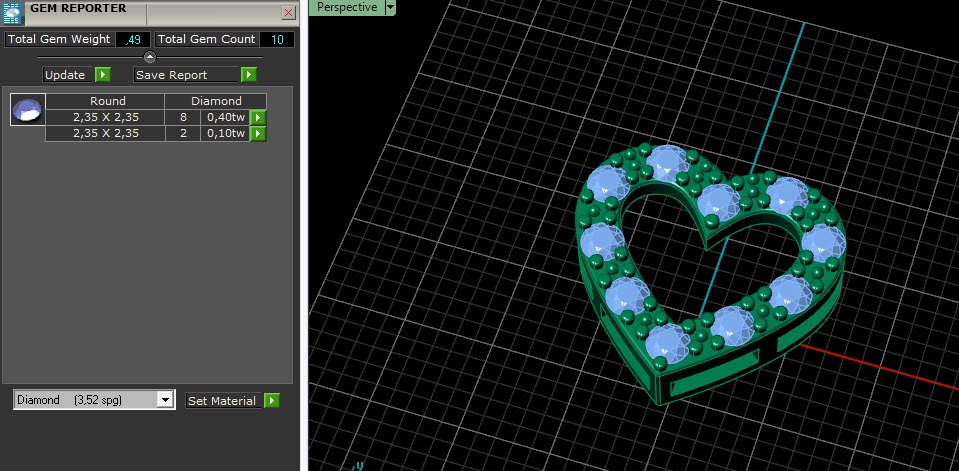The image size is (959, 471).
Task: Click the green arrow next to Update
Action: click(103, 75)
